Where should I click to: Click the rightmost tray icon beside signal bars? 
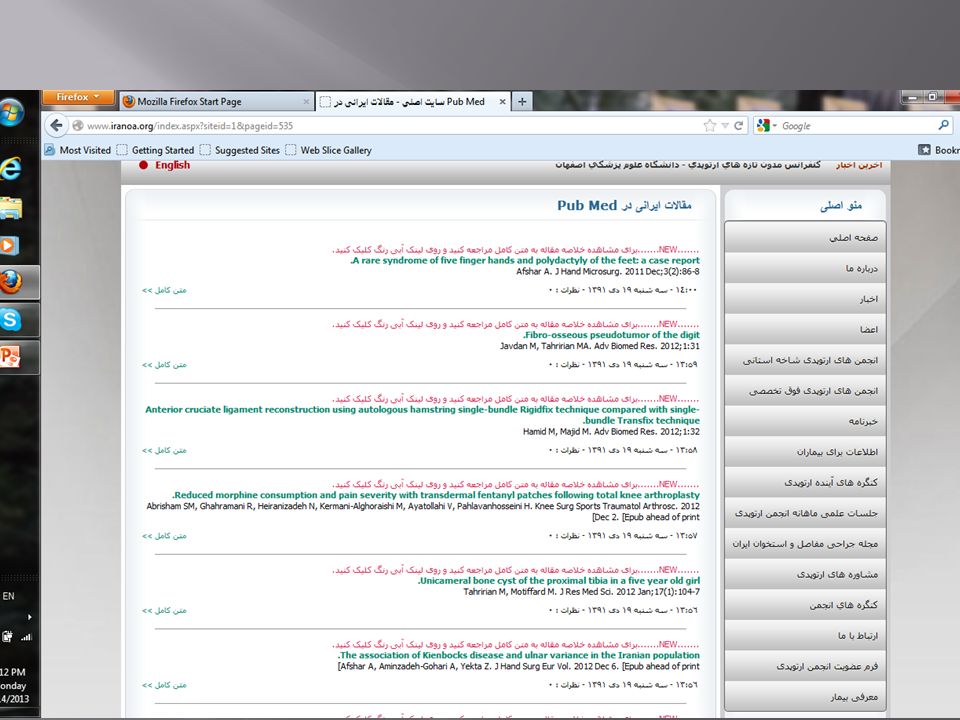tap(7, 637)
